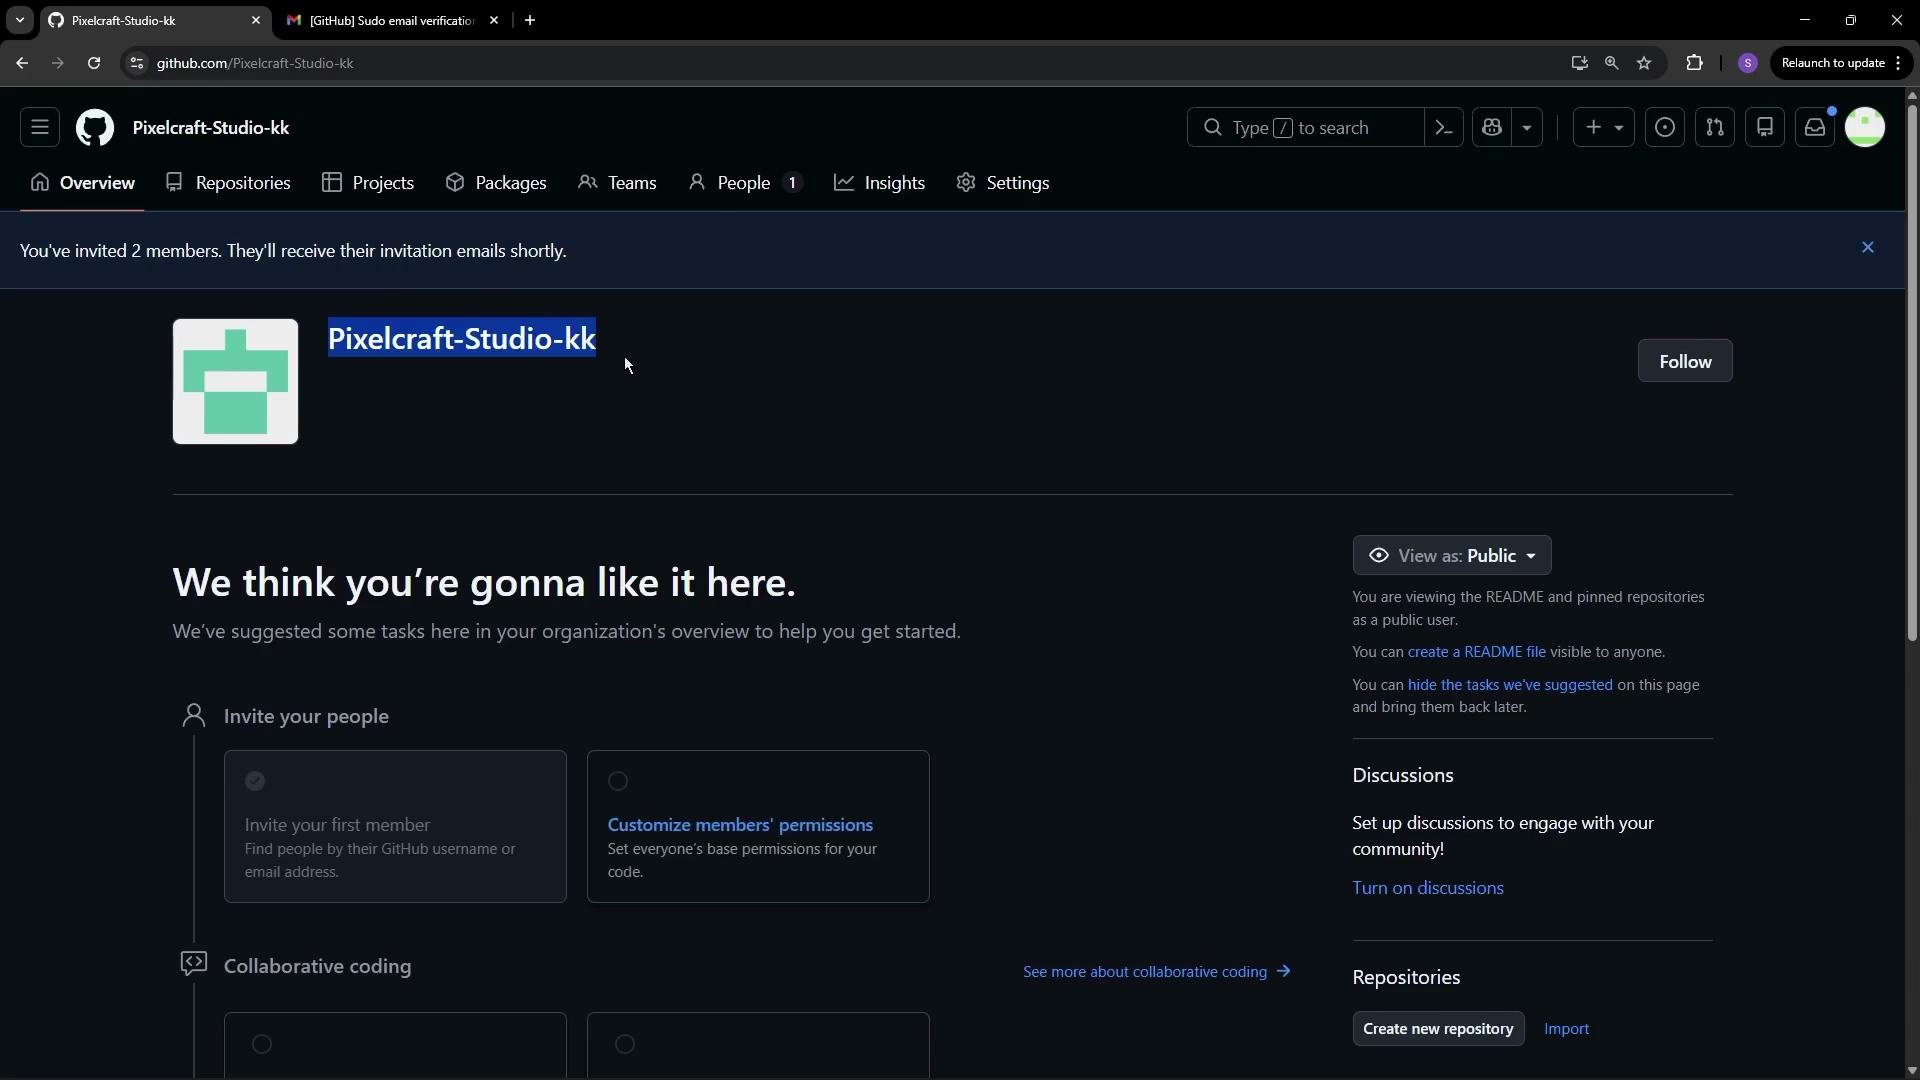Viewport: 1920px width, 1080px height.
Task: Switch to the Projects tab
Action: (x=369, y=183)
